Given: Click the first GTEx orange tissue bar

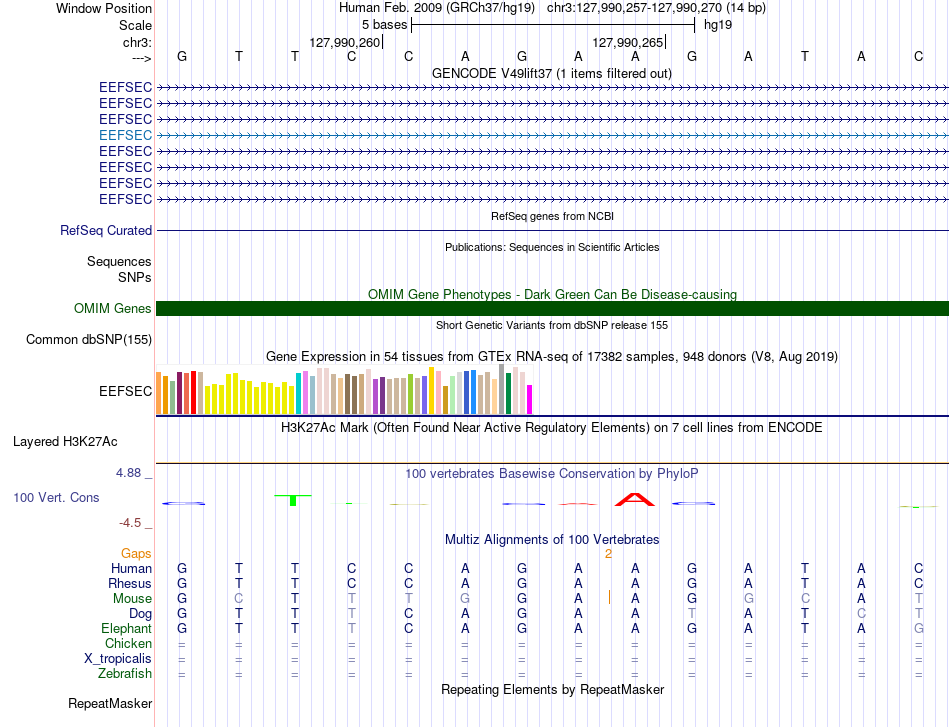Looking at the screenshot, I should tap(159, 393).
